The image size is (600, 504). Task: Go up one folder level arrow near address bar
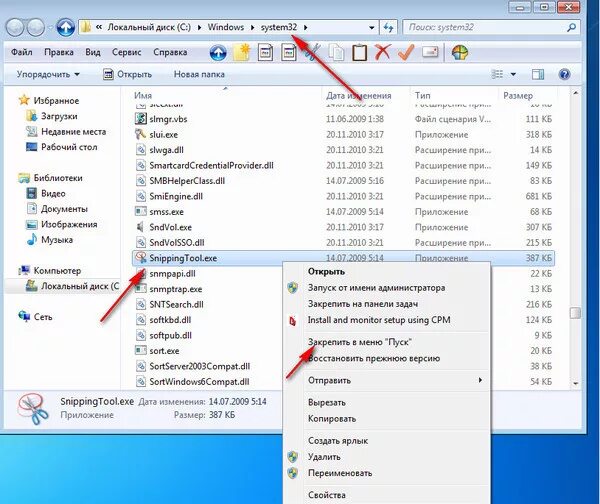pos(66,27)
